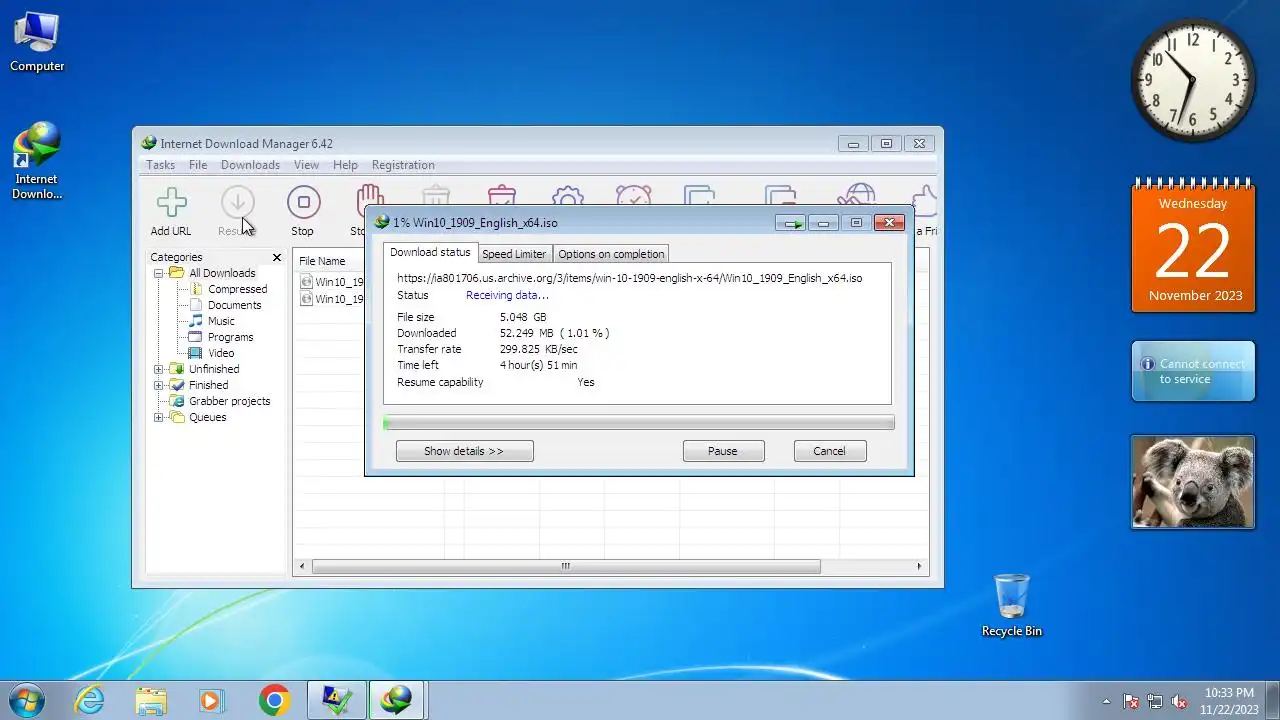Open the Registration menu
The width and height of the screenshot is (1280, 720).
(x=403, y=165)
